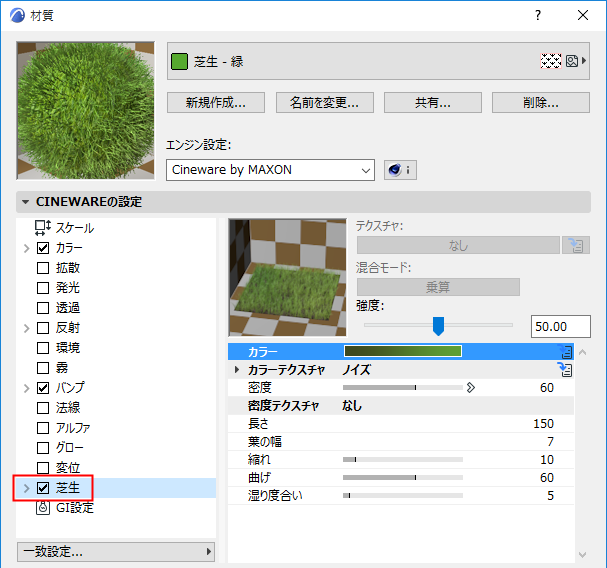Click the greyed 乗算 blend mode button
607x568 pixels.
[438, 287]
